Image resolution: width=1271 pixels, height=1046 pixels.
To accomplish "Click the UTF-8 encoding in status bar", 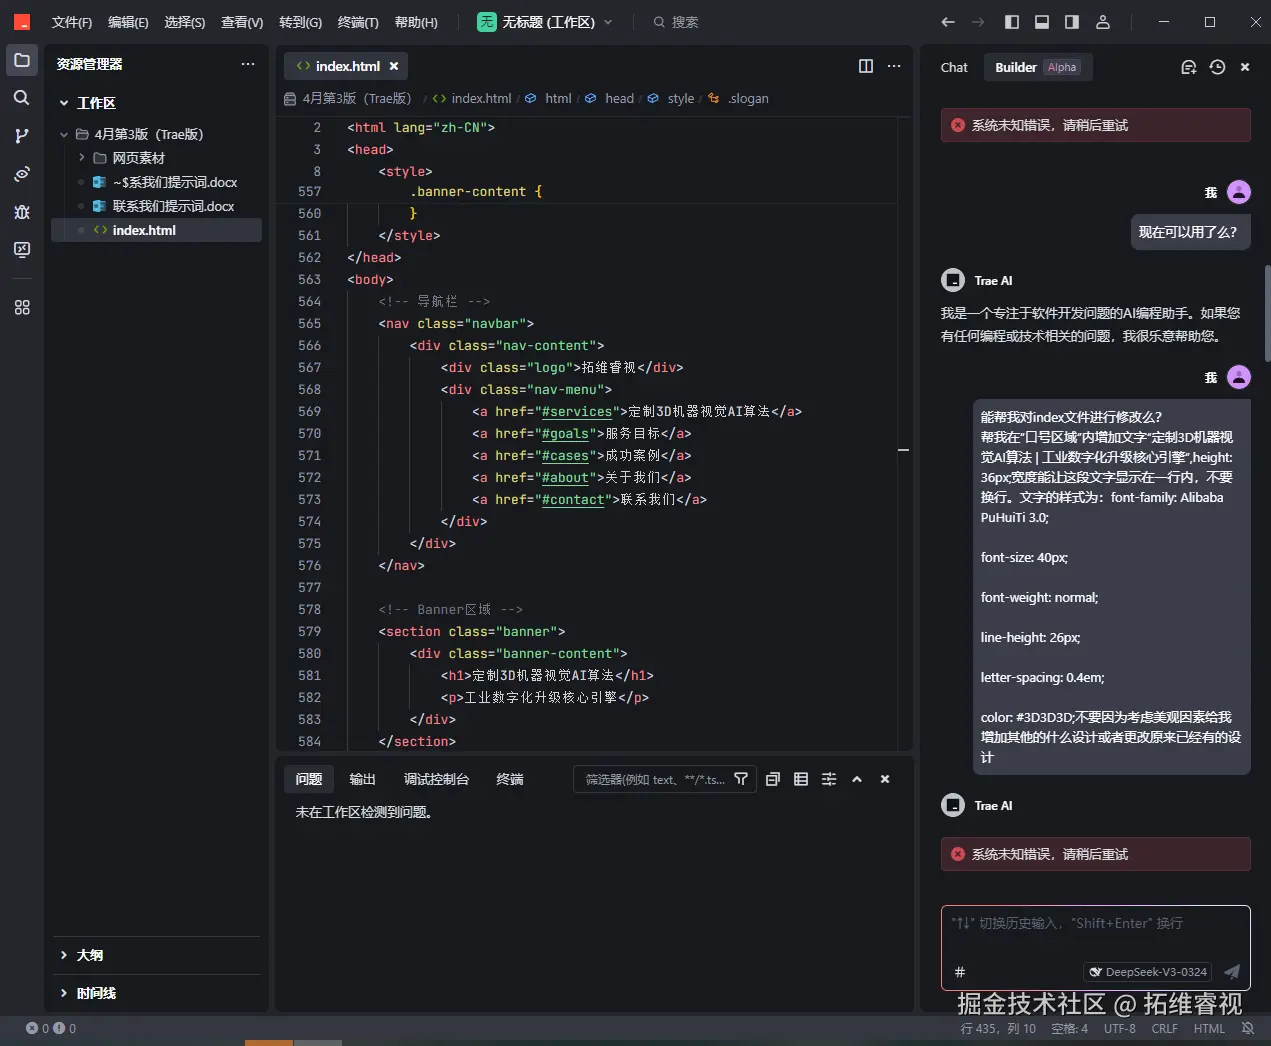I will (1119, 1028).
